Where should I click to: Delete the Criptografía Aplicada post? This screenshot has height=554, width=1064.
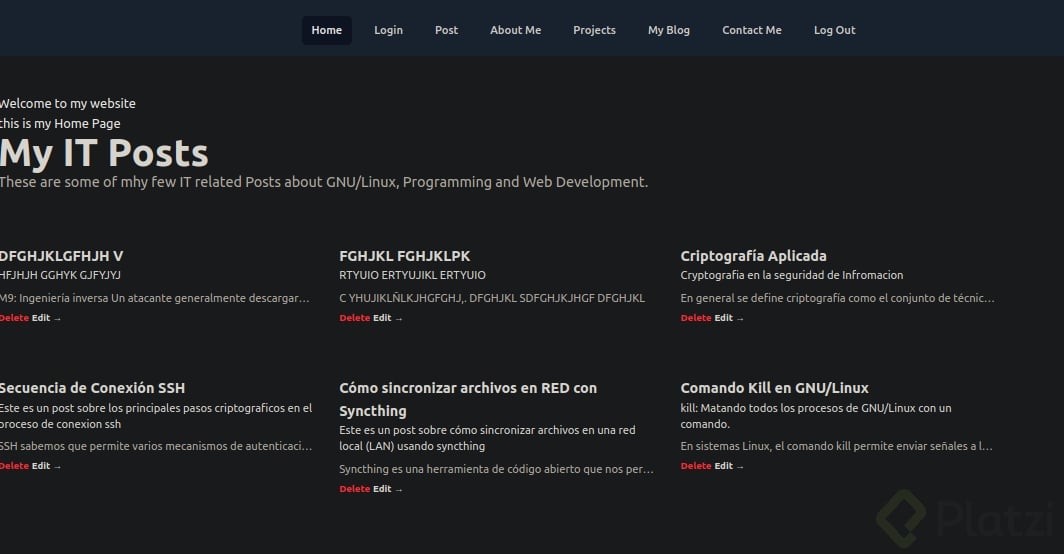coord(696,318)
